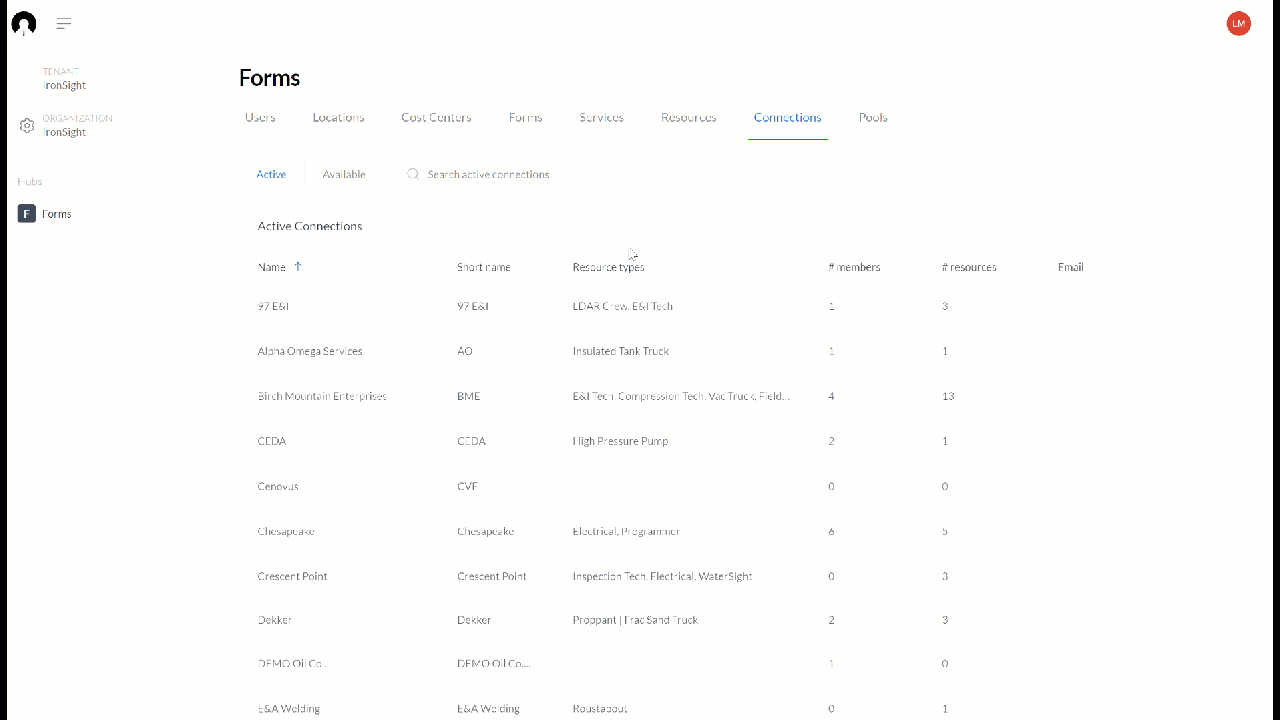Go to the Cost Centers tab

[436, 117]
